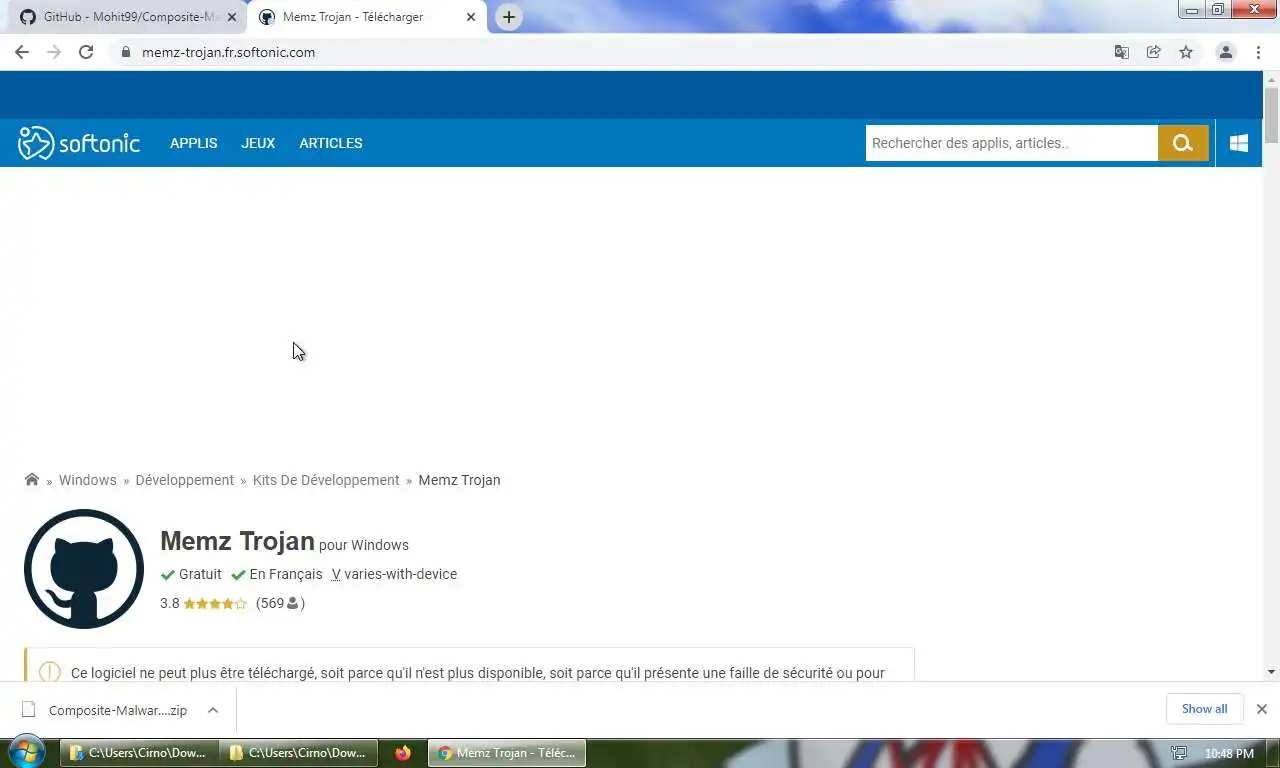
Task: Click the taskbar clock
Action: (1229, 753)
